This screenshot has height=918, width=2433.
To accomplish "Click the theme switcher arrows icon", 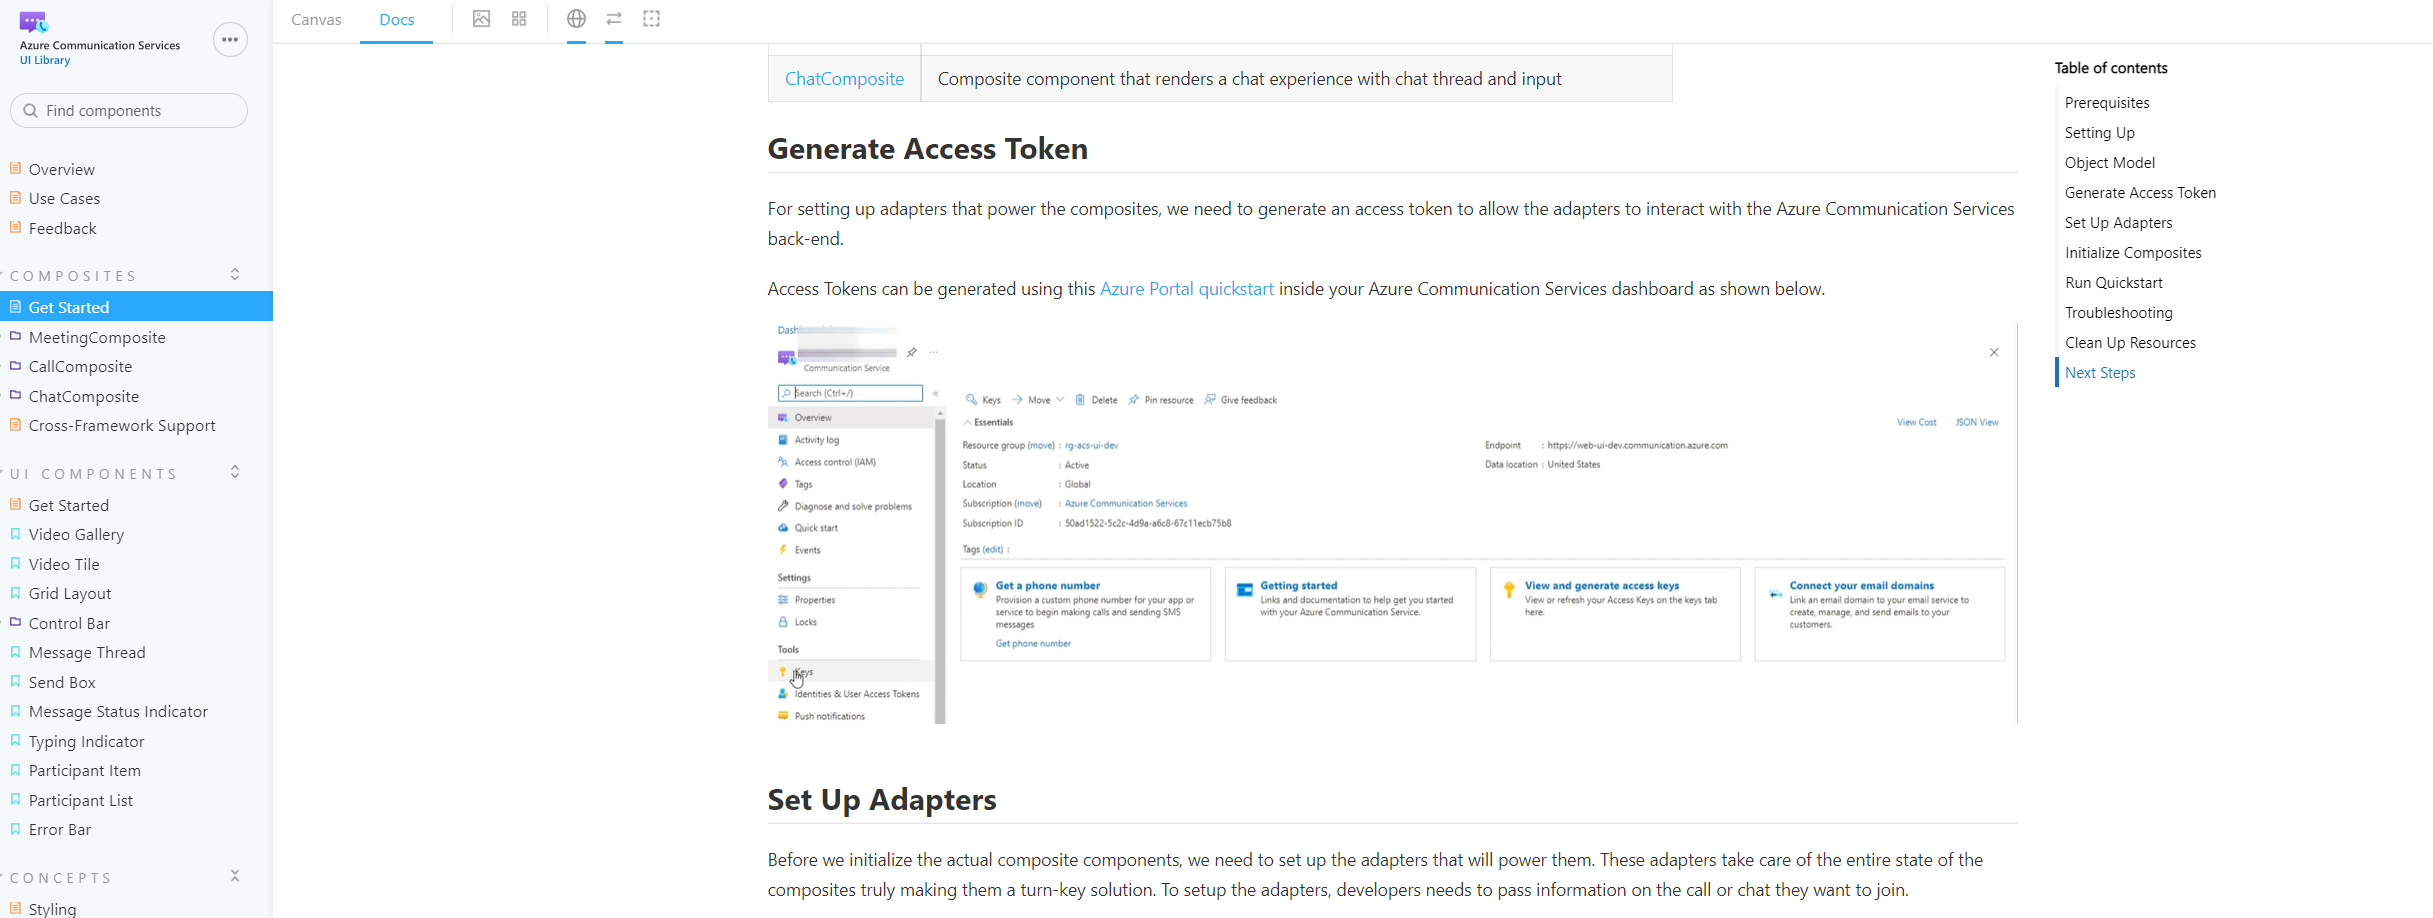I will (613, 19).
